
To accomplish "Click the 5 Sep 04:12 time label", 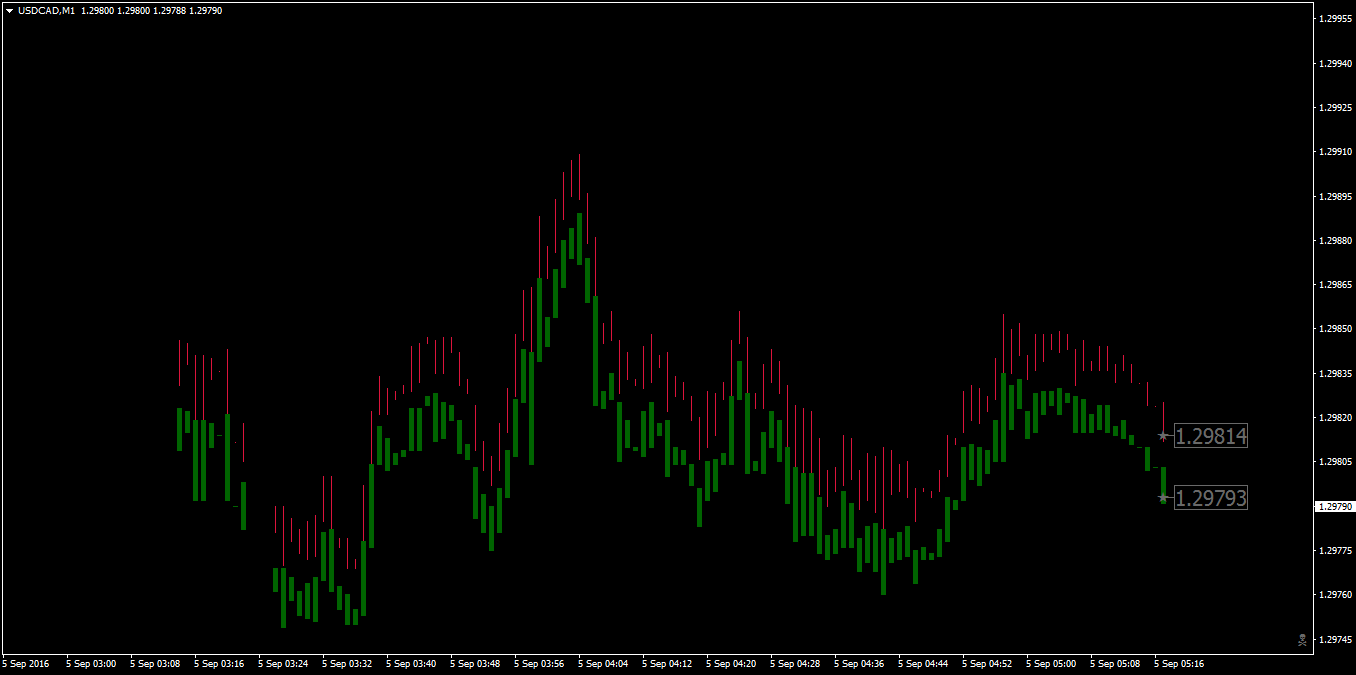I will coord(667,663).
